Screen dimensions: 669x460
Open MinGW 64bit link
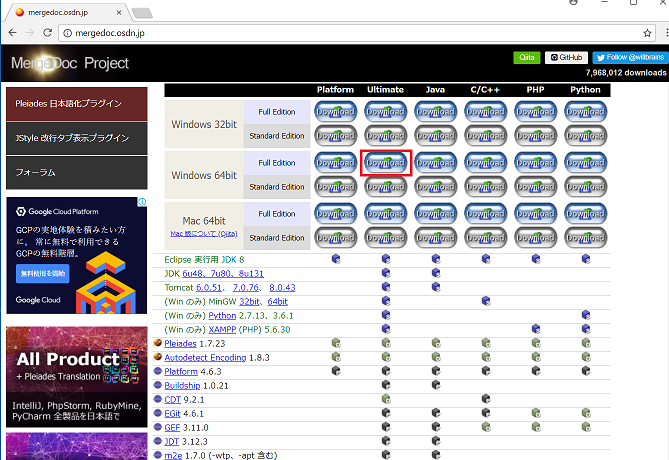click(278, 302)
